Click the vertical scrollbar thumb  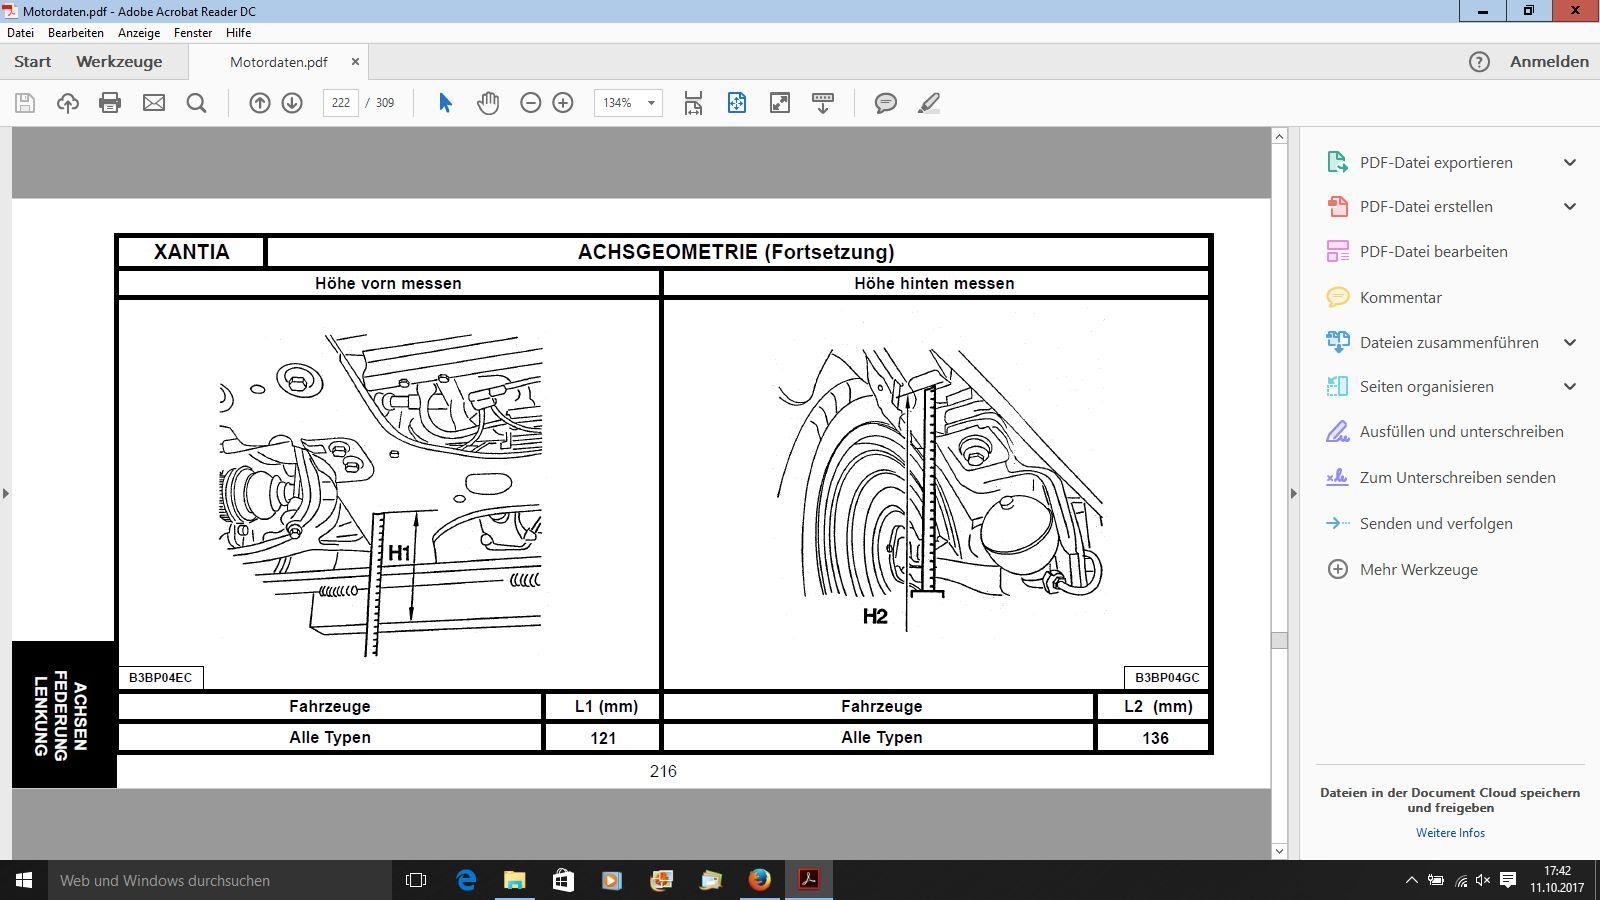1279,640
